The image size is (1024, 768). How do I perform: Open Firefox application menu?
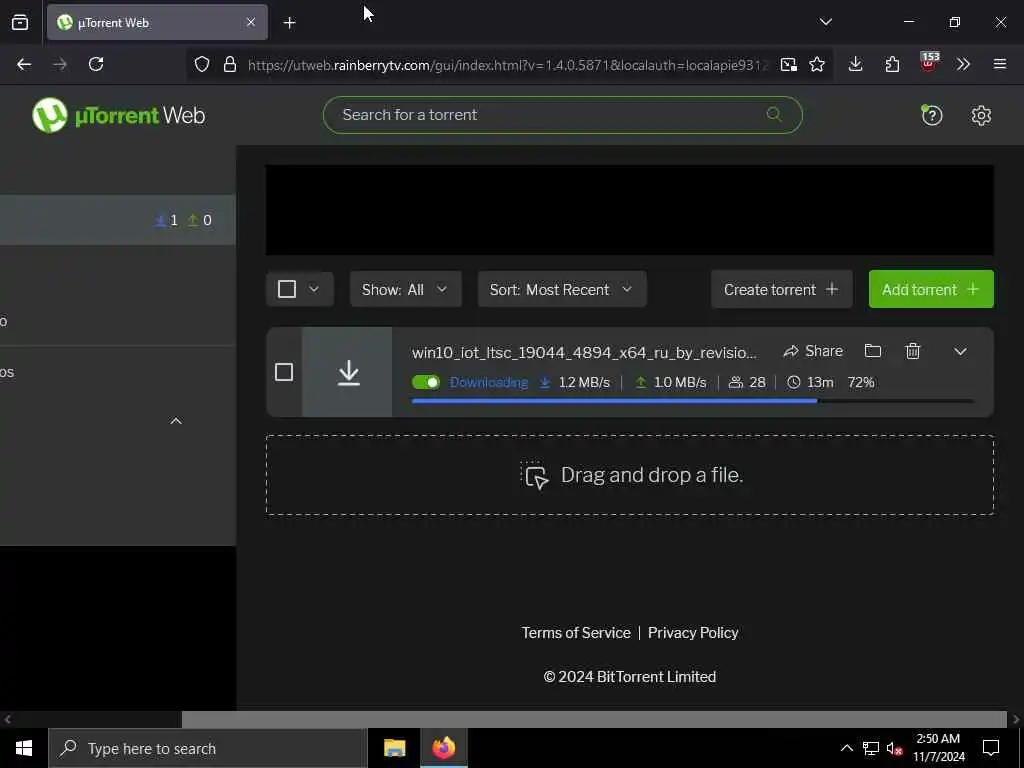point(1000,64)
